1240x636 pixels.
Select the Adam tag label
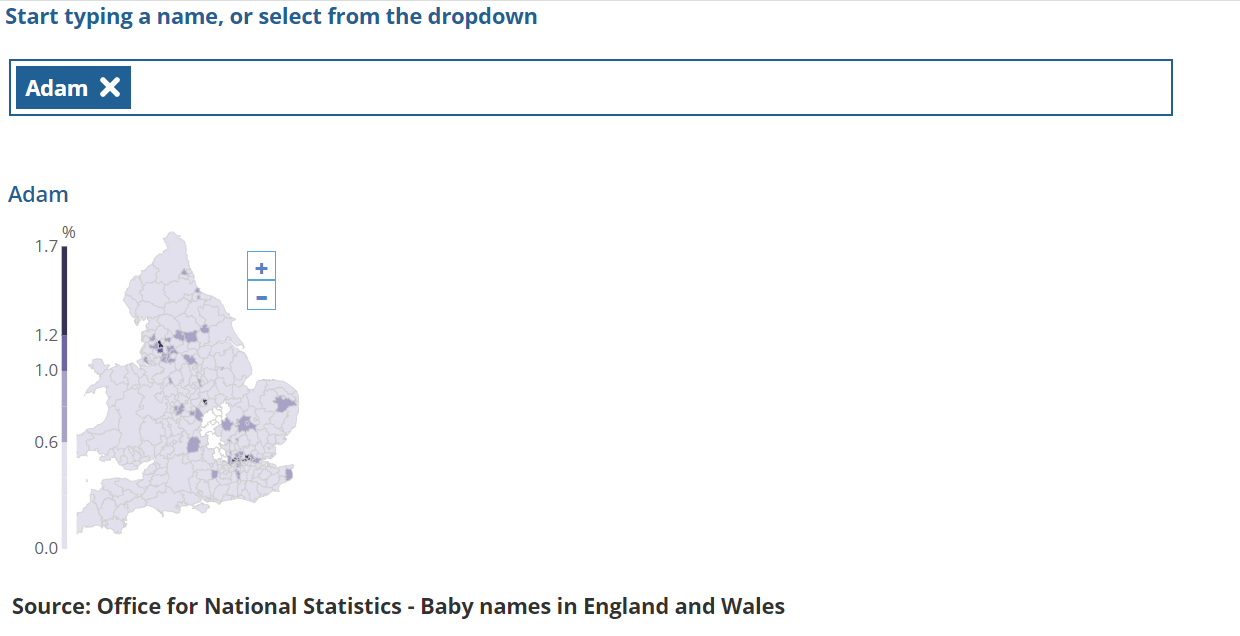click(57, 88)
